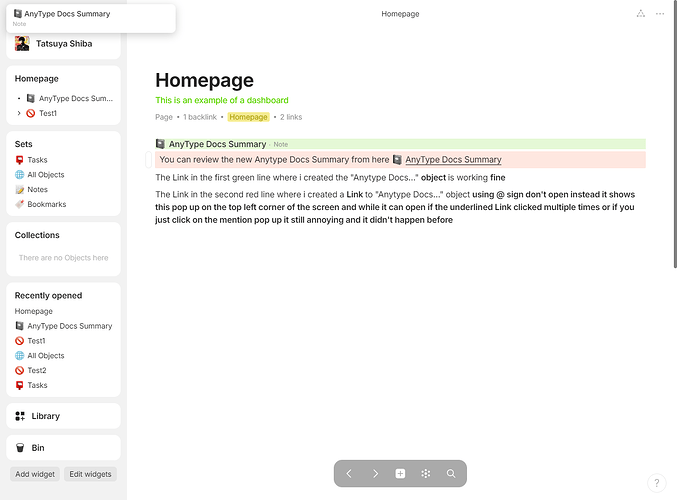Click the Tasks icon under Sets
The image size is (677, 500).
[x=19, y=160]
